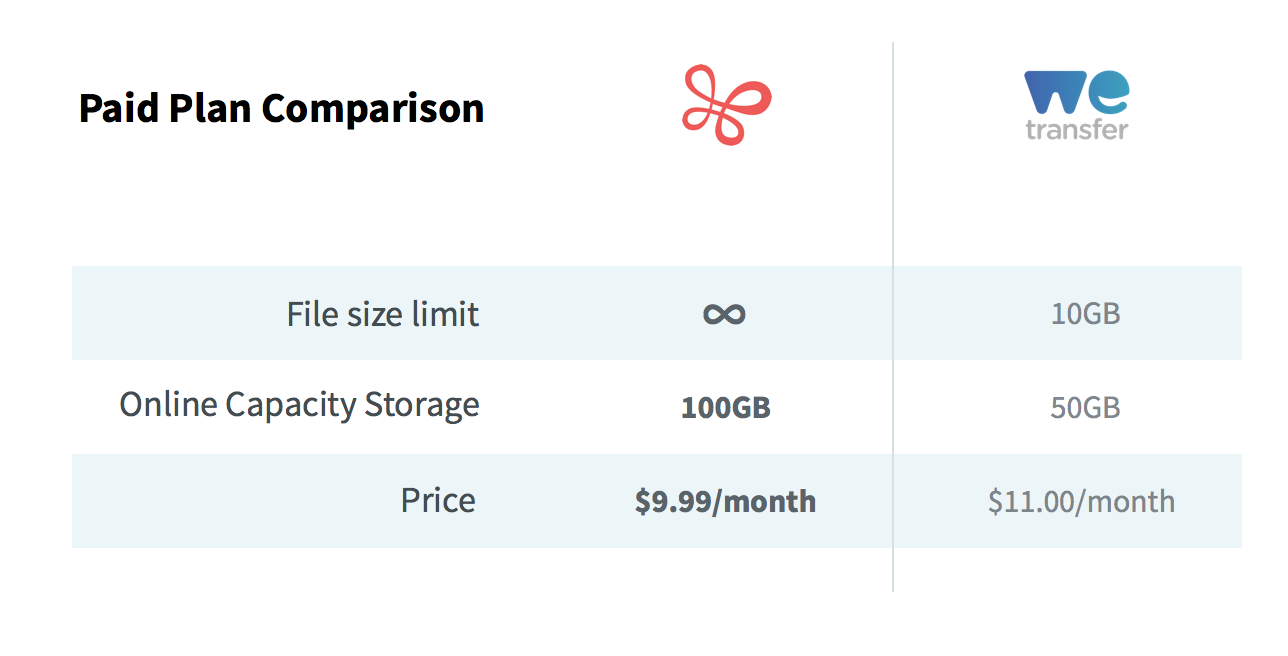Click the gray "transfer" wordmark
The width and height of the screenshot is (1288, 656).
pos(1077,129)
